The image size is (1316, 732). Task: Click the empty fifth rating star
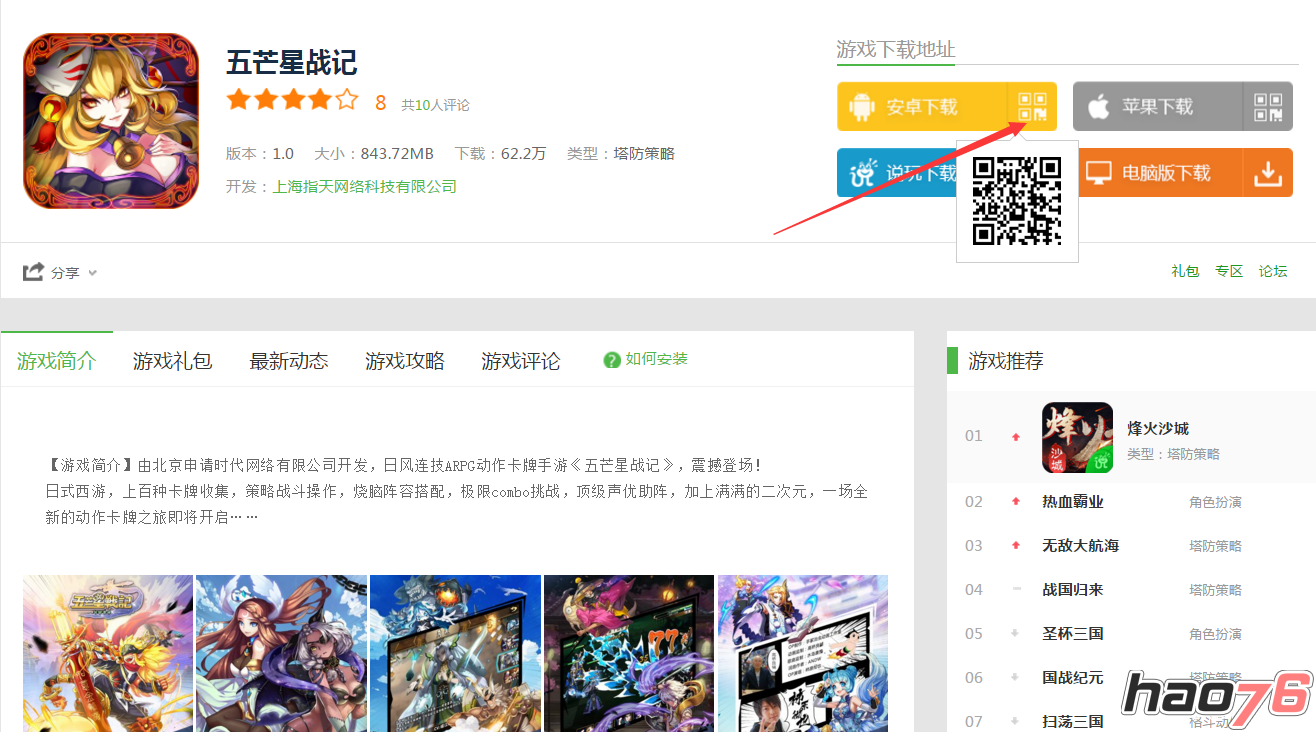point(346,100)
